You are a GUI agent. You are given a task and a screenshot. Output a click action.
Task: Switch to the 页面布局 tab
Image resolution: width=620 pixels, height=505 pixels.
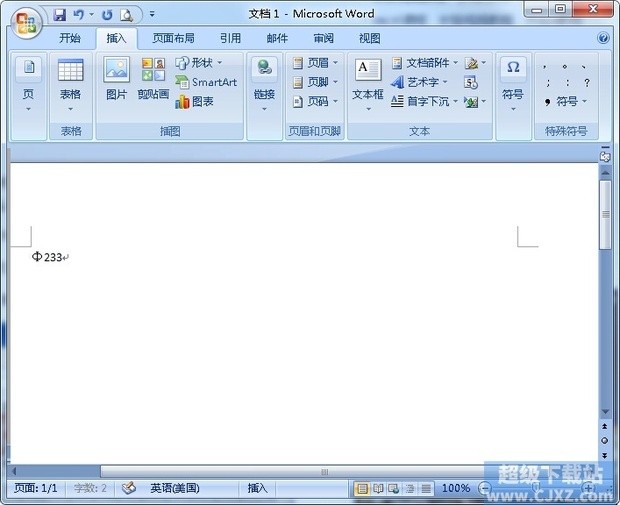pyautogui.click(x=173, y=38)
